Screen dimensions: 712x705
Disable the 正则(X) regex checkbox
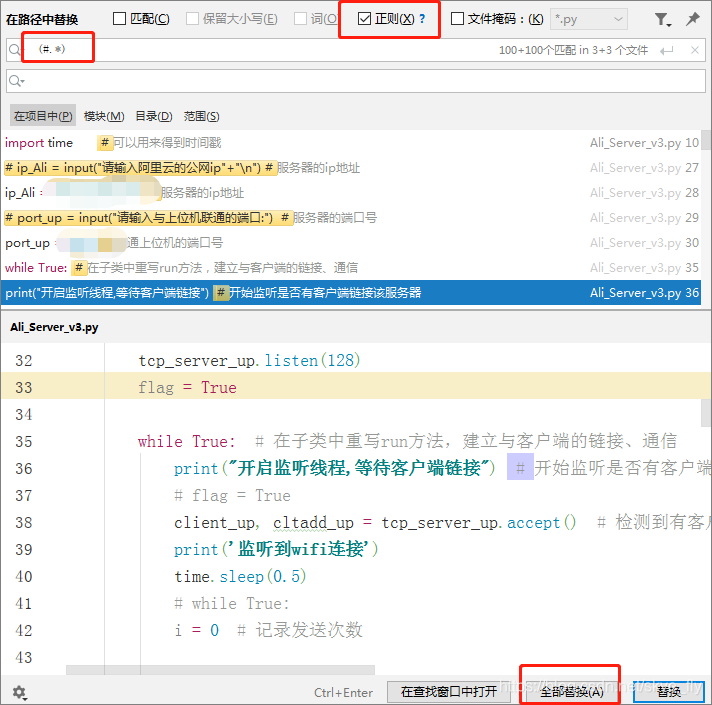[x=364, y=19]
